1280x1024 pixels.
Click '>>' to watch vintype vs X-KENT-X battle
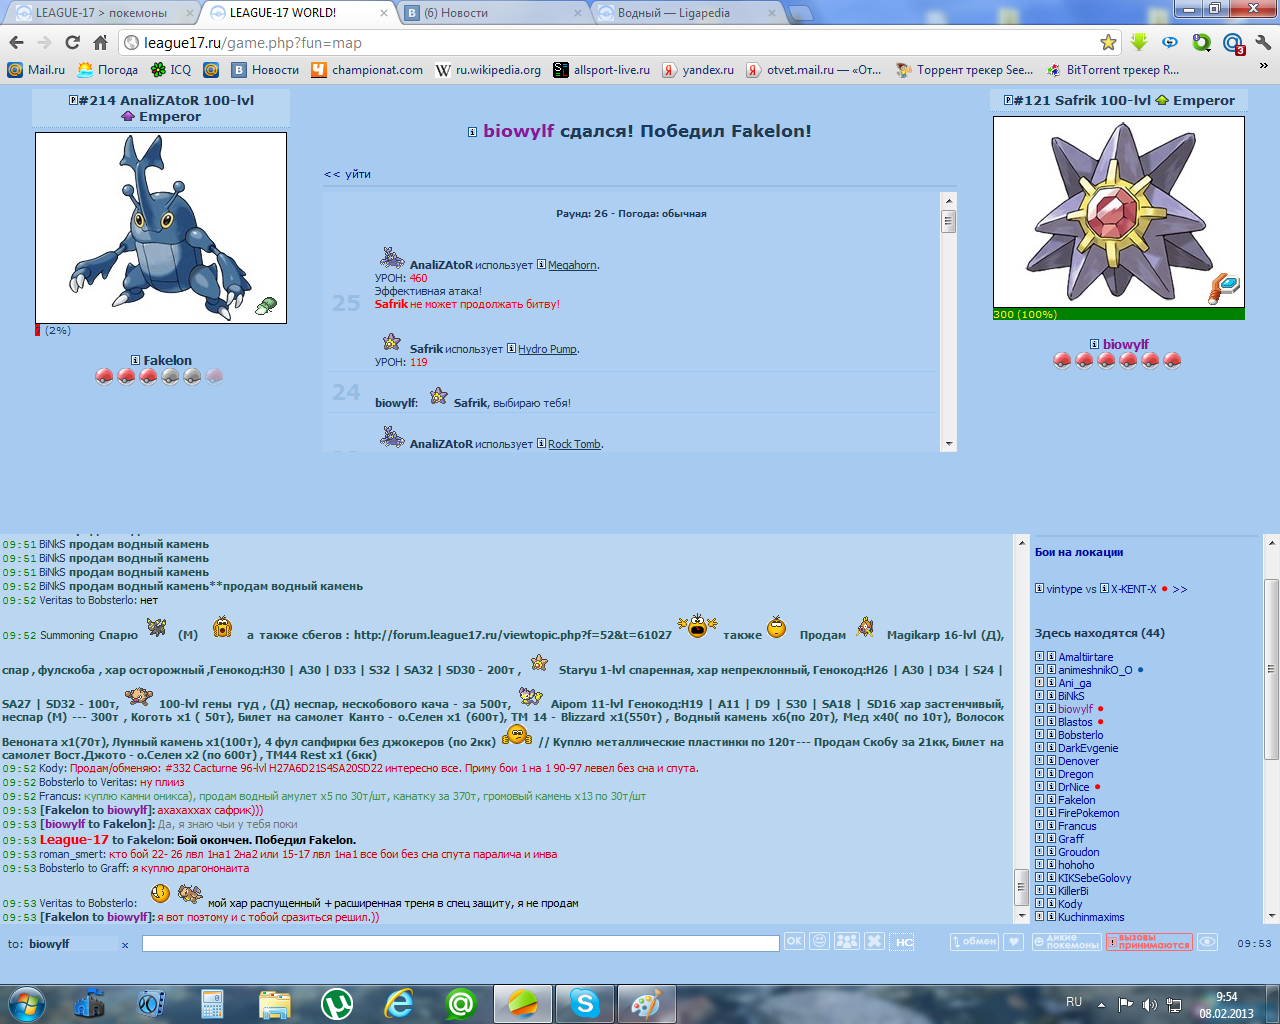1180,589
